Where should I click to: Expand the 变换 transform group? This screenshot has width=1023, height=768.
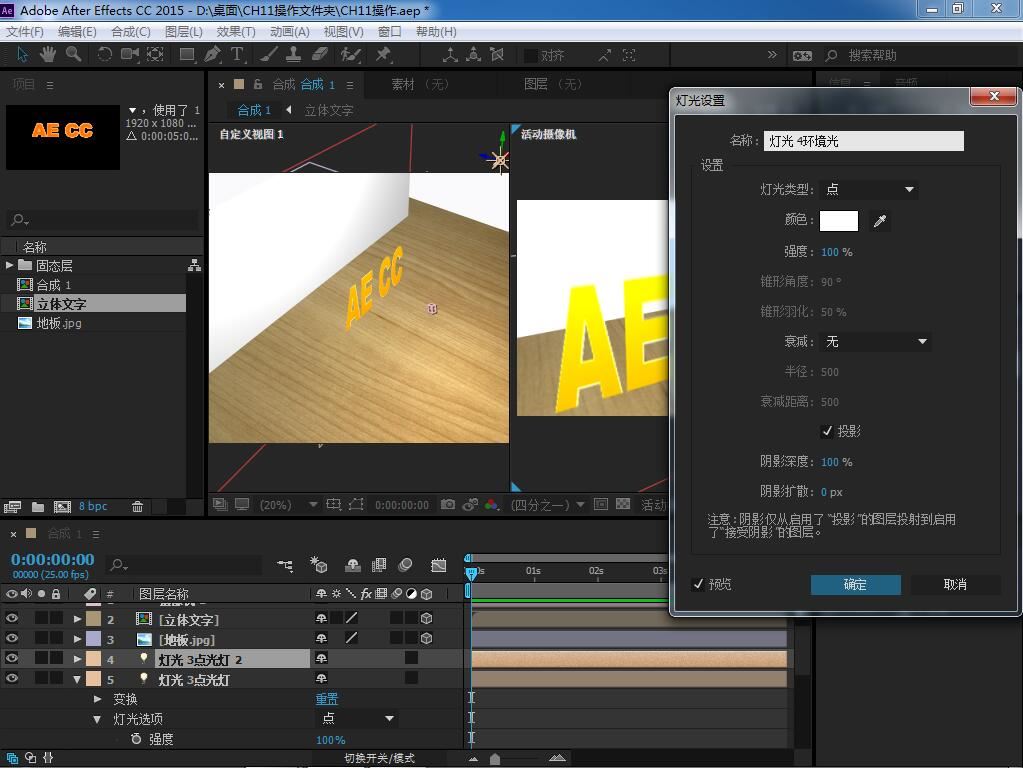tap(97, 699)
